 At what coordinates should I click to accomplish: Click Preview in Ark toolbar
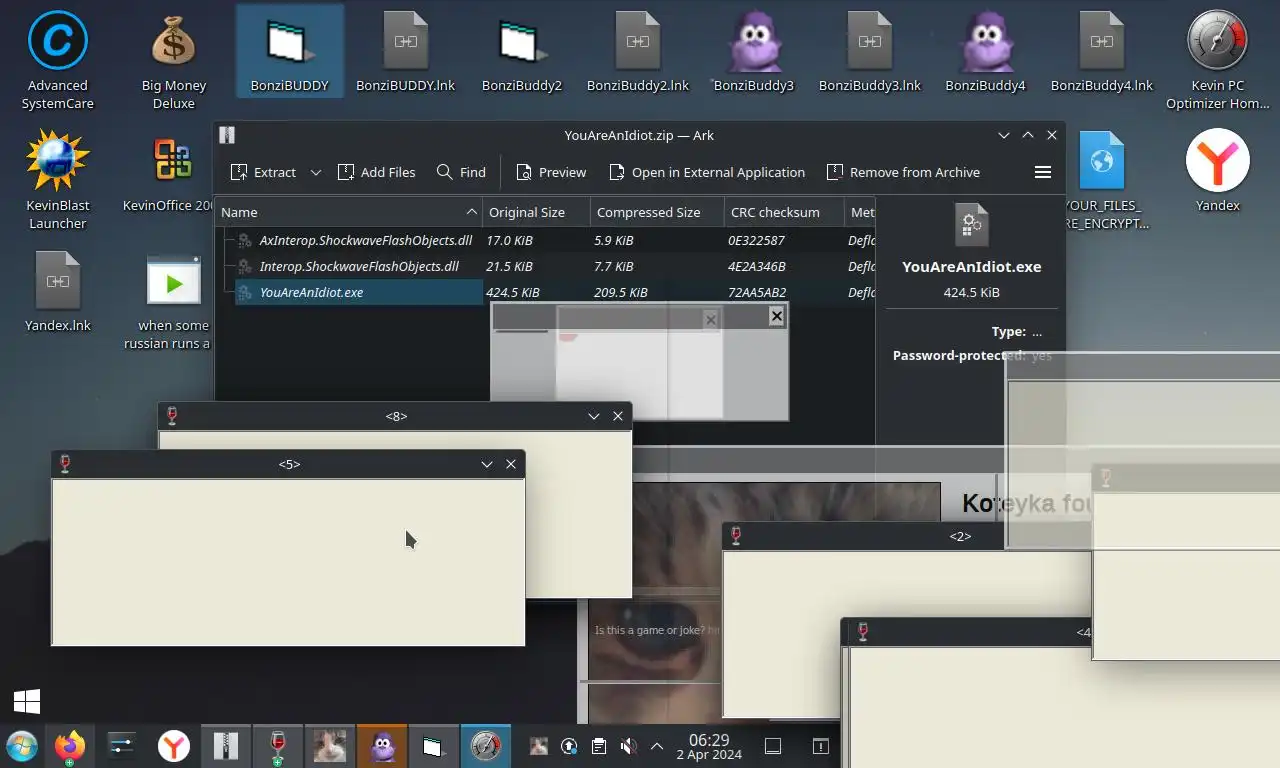(x=551, y=172)
